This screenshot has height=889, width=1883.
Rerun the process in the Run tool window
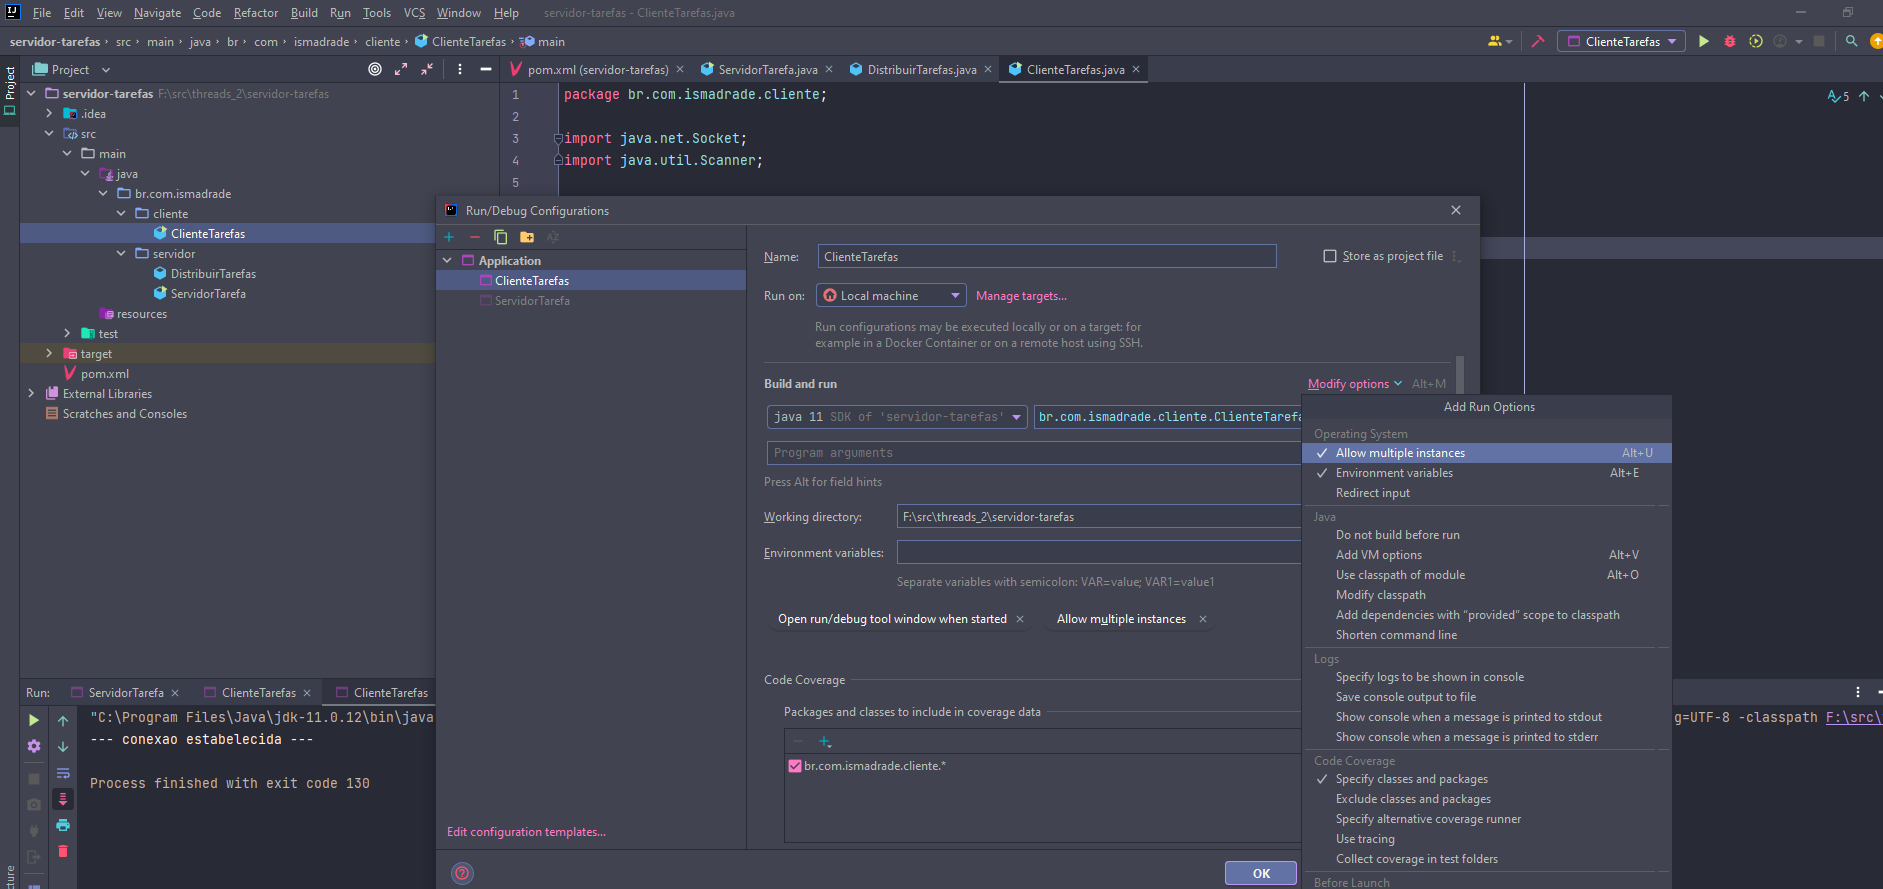[x=34, y=720]
